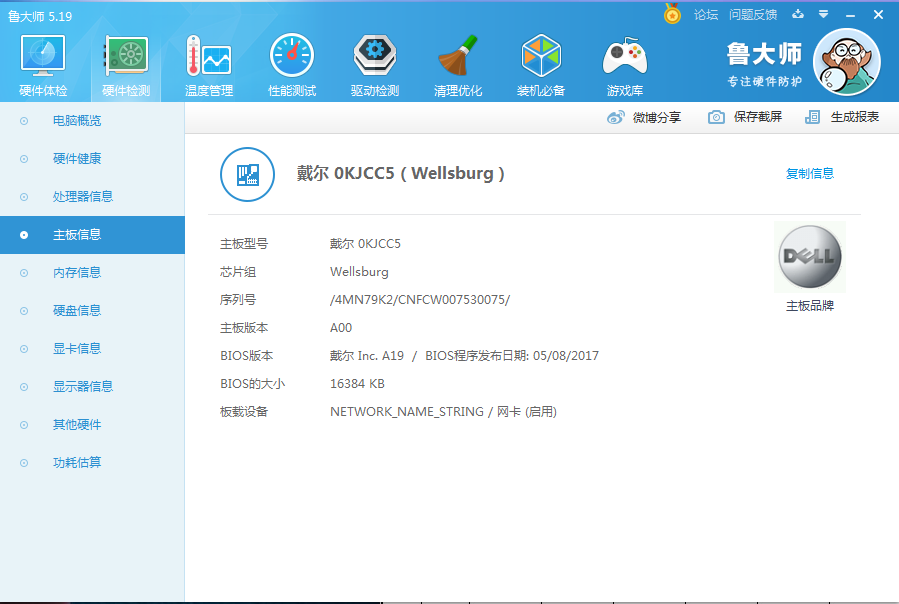Click the BIOS version 戴尔 Inc. A19 text
This screenshot has height=604, width=899.
pyautogui.click(x=367, y=356)
